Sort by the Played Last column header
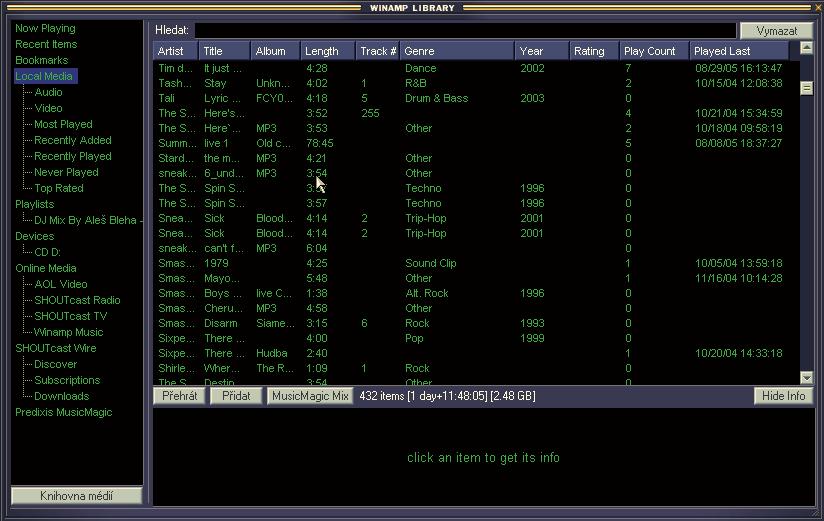Viewport: 824px width, 521px height. point(739,51)
